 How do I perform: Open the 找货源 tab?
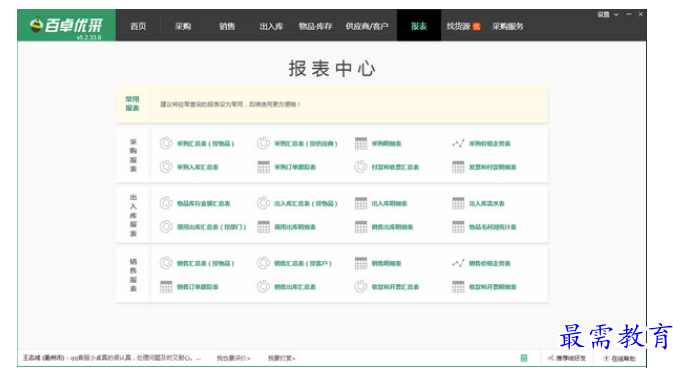pos(463,26)
